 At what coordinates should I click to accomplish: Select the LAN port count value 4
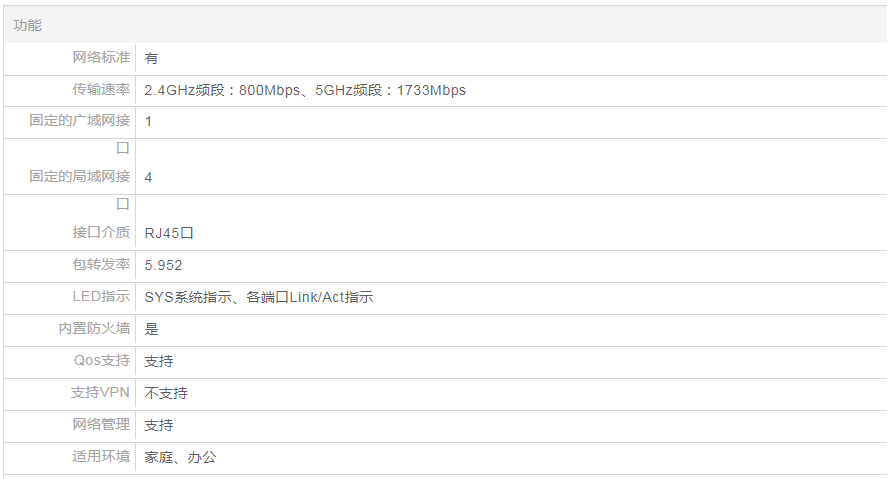pyautogui.click(x=149, y=177)
